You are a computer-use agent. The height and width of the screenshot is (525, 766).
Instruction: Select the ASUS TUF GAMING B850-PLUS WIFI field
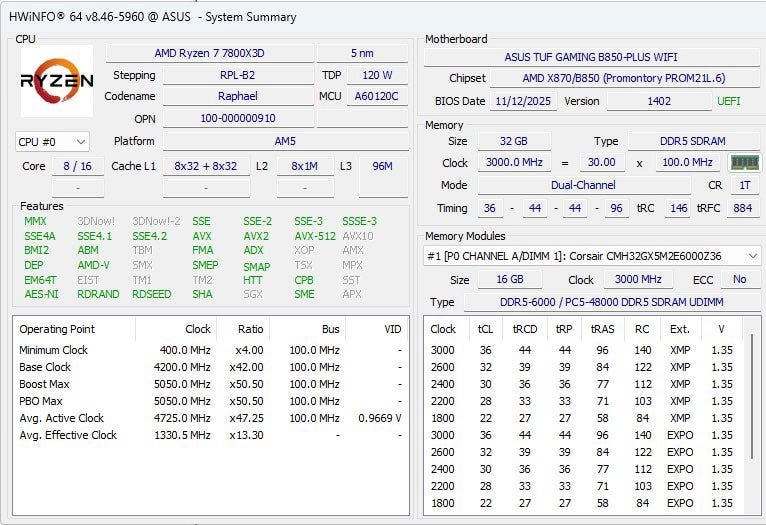click(592, 57)
